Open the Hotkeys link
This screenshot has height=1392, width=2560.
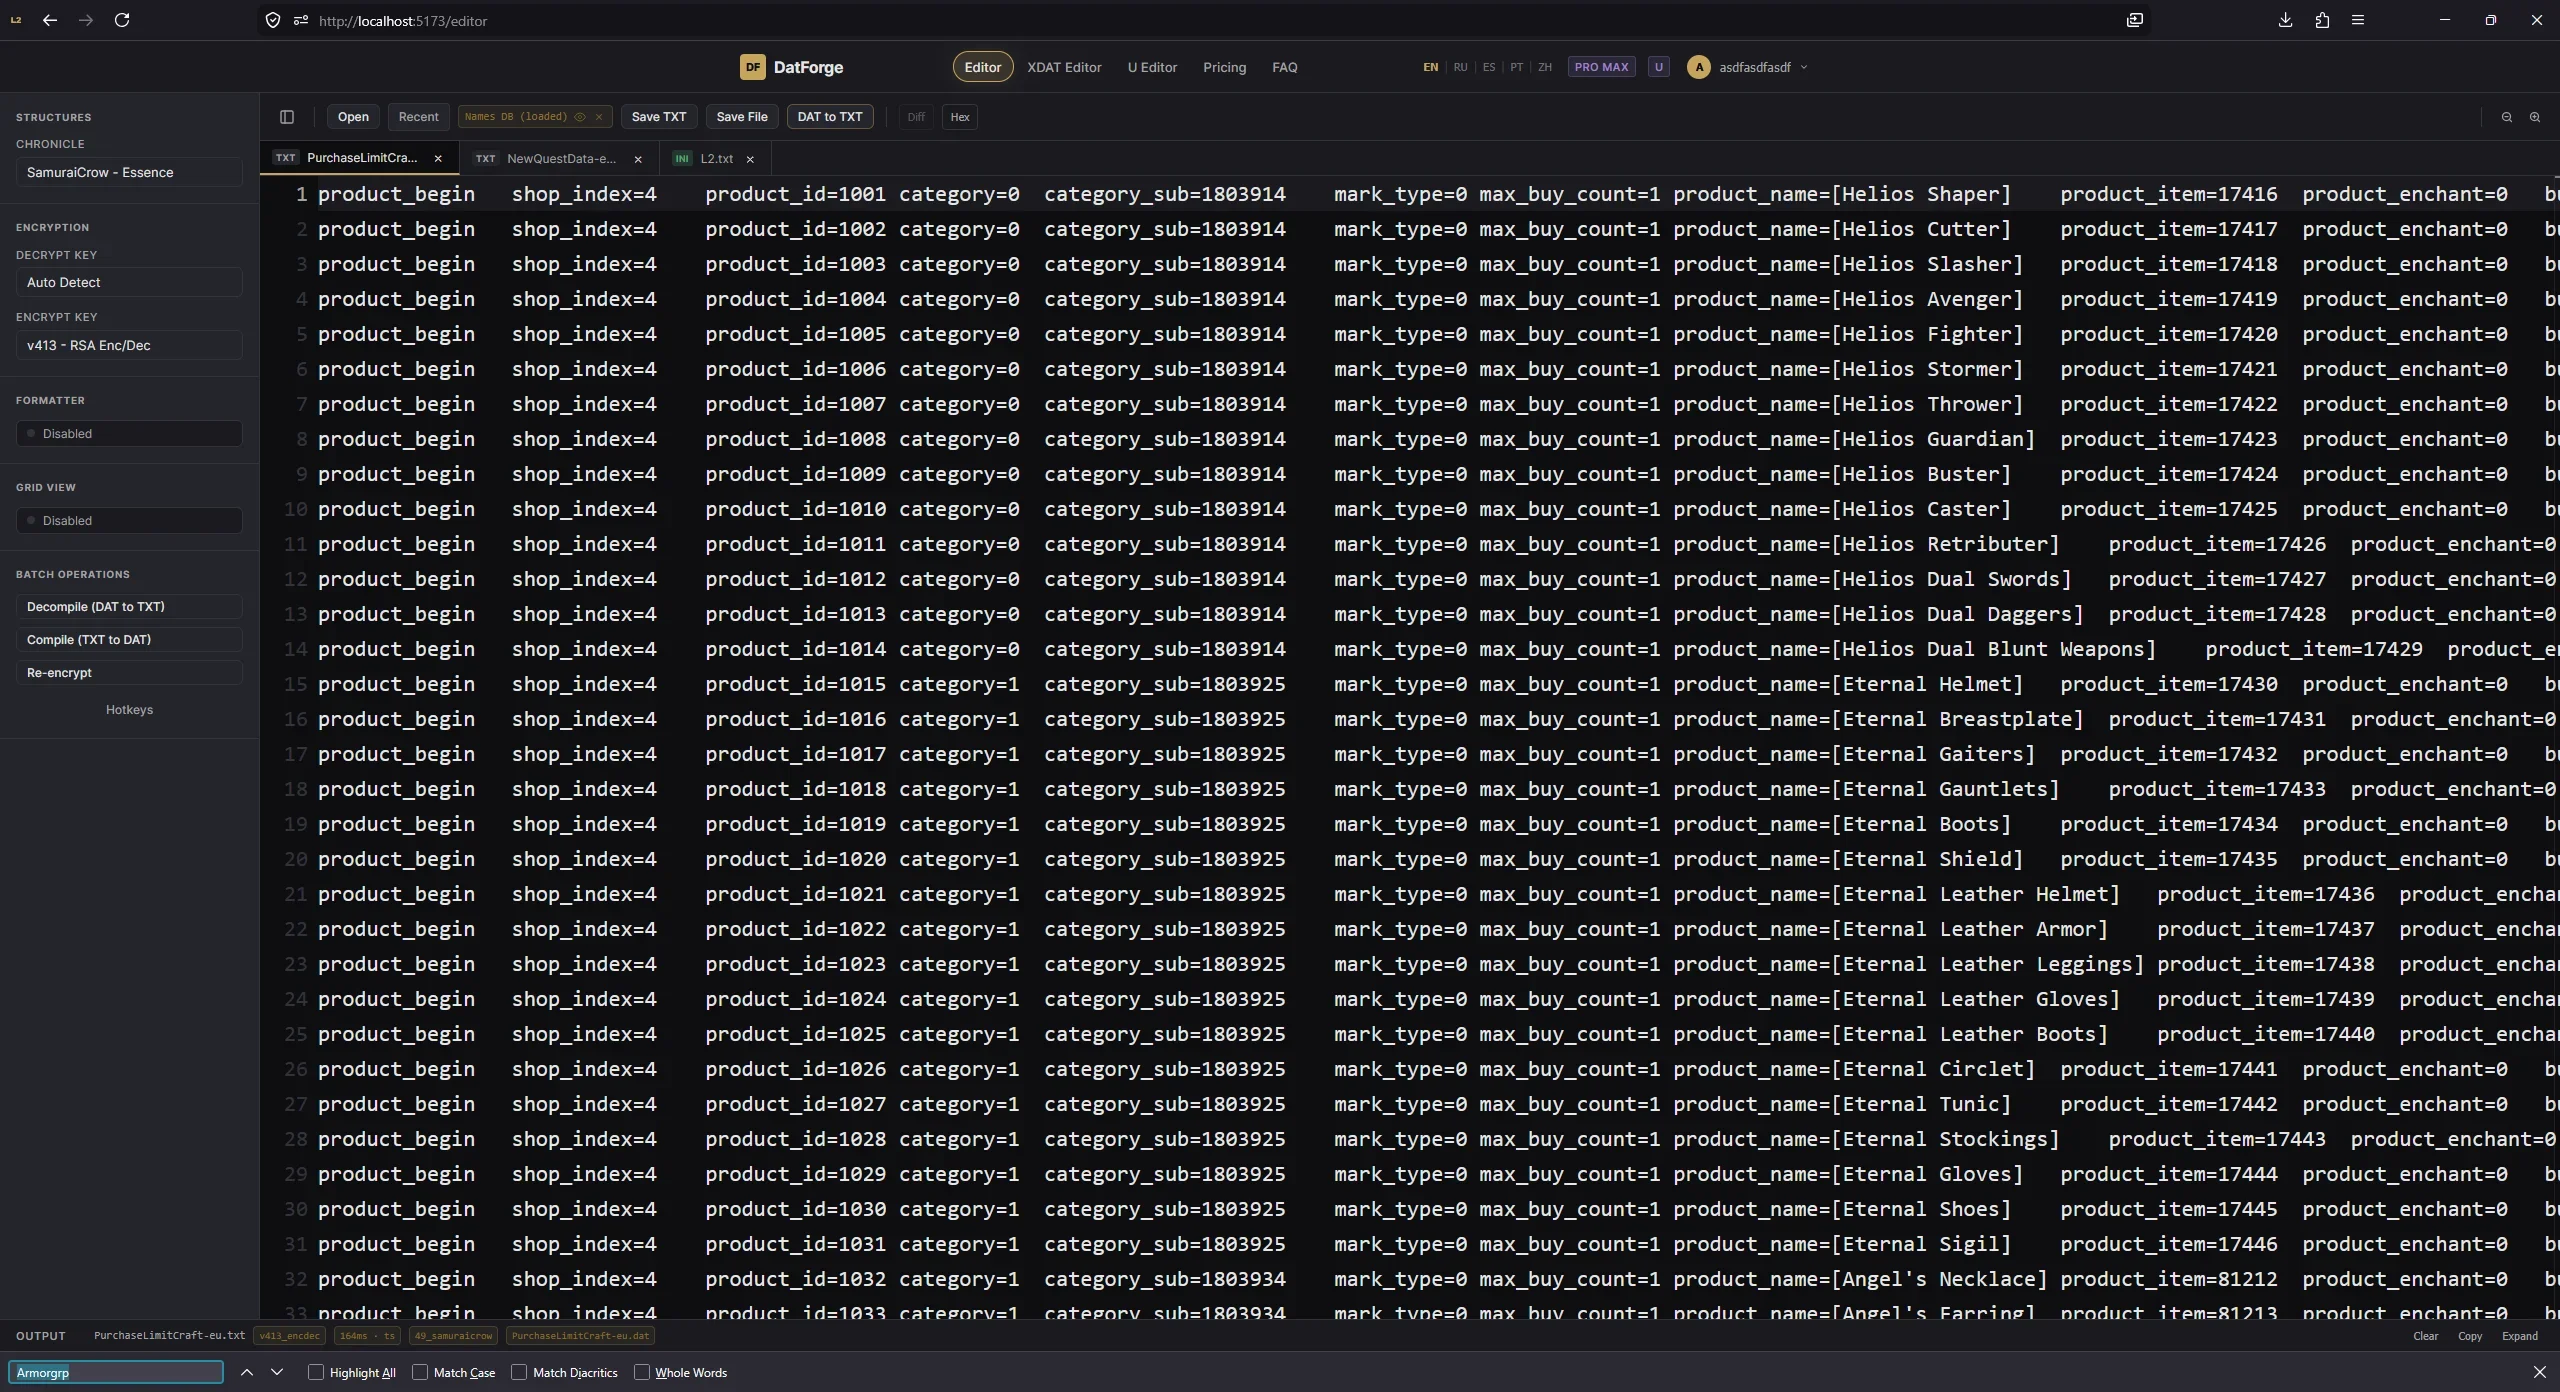pyautogui.click(x=129, y=710)
